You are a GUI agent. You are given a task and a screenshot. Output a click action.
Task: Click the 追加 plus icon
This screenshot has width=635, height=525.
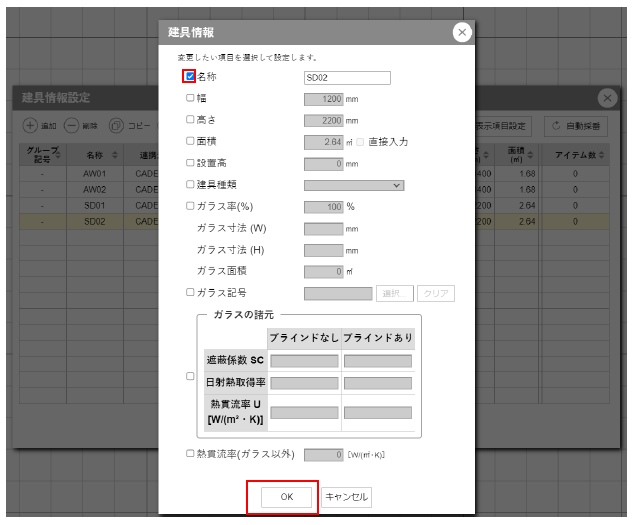30,126
